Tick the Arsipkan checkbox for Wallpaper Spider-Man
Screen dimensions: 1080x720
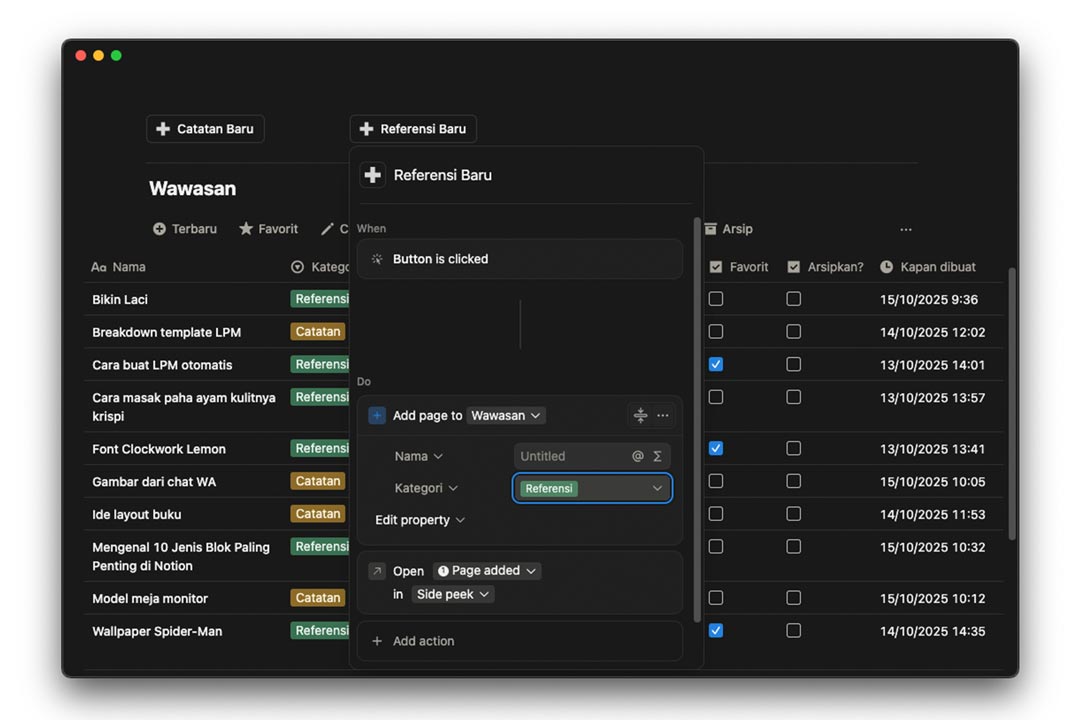[x=793, y=631]
